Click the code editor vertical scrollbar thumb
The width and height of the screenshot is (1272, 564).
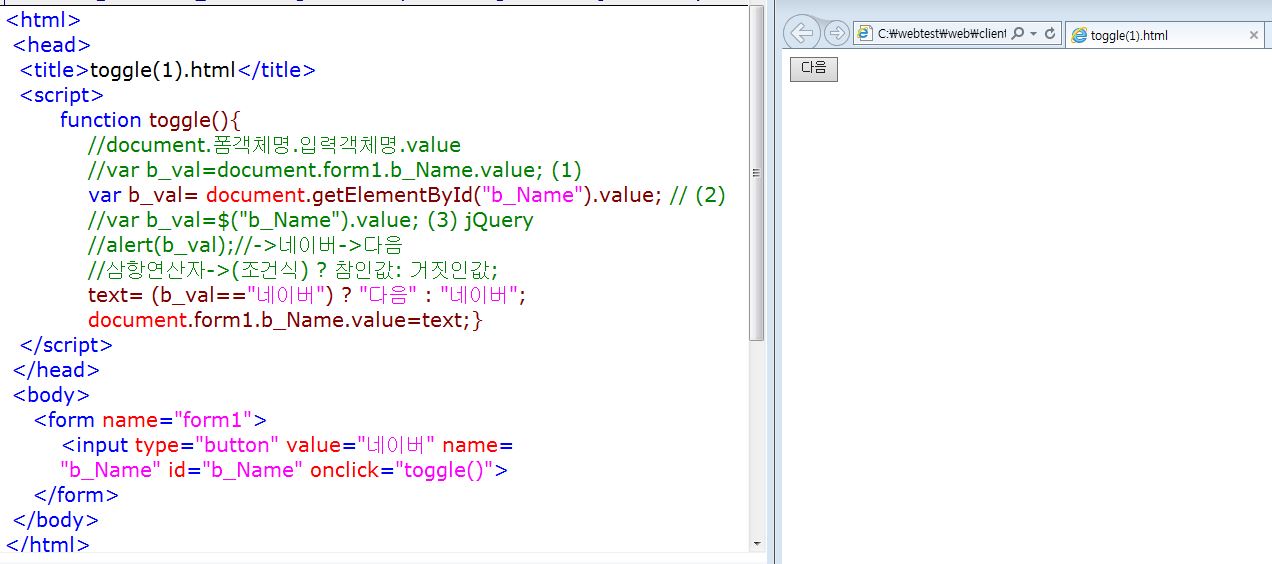(757, 175)
